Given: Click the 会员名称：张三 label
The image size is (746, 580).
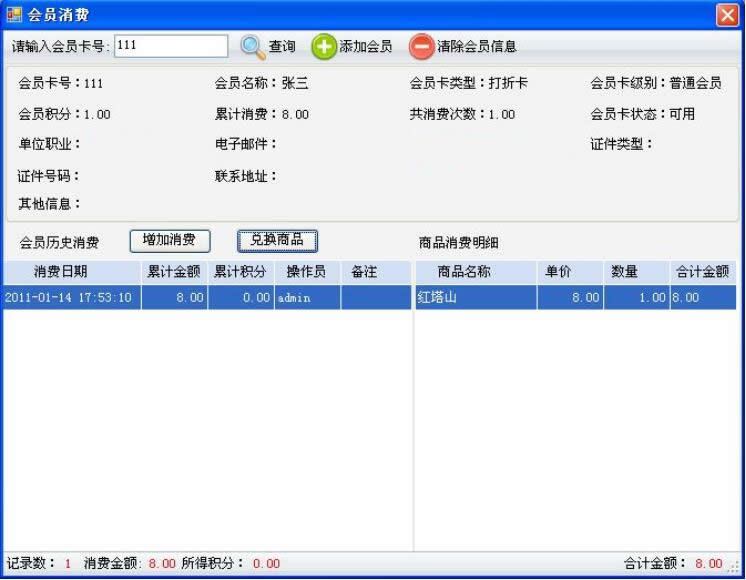Looking at the screenshot, I should click(x=262, y=83).
